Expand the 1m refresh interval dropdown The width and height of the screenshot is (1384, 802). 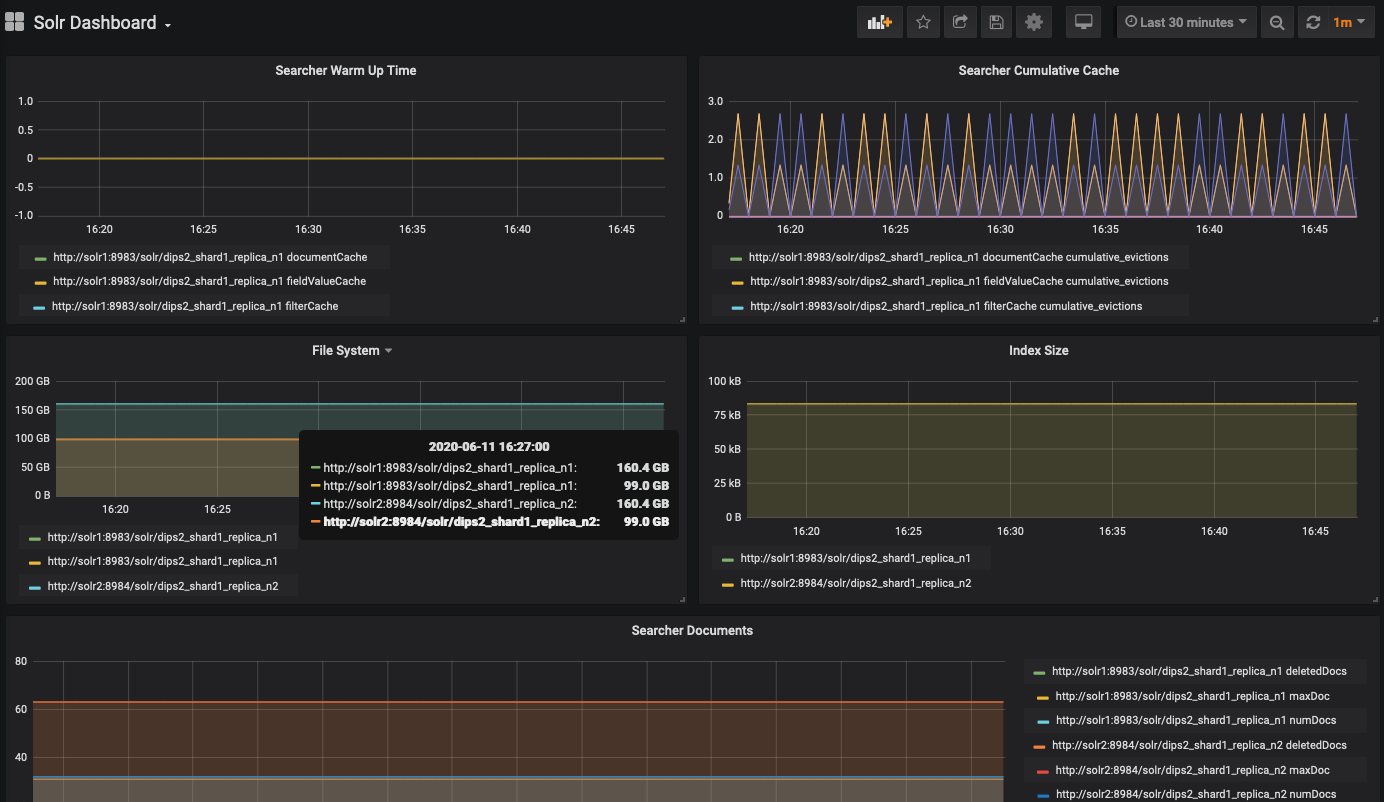pos(1350,22)
